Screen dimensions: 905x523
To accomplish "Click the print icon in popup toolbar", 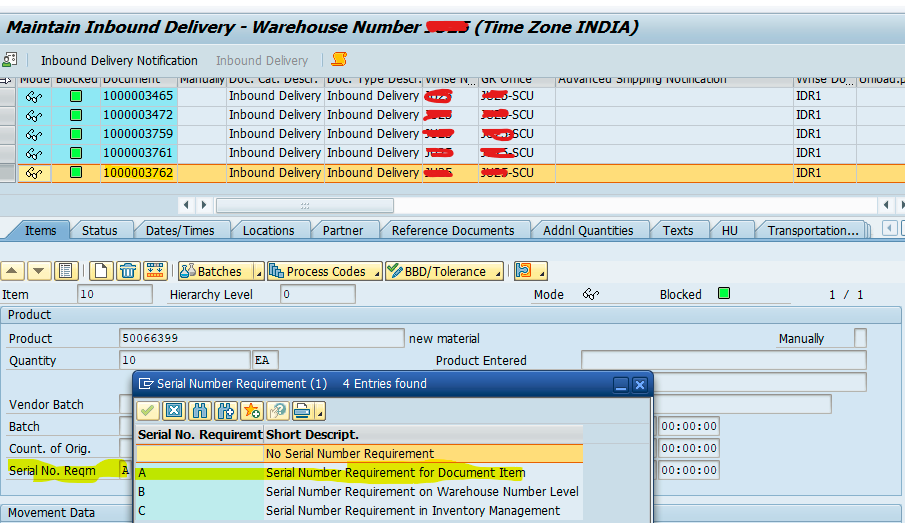I will pos(302,411).
